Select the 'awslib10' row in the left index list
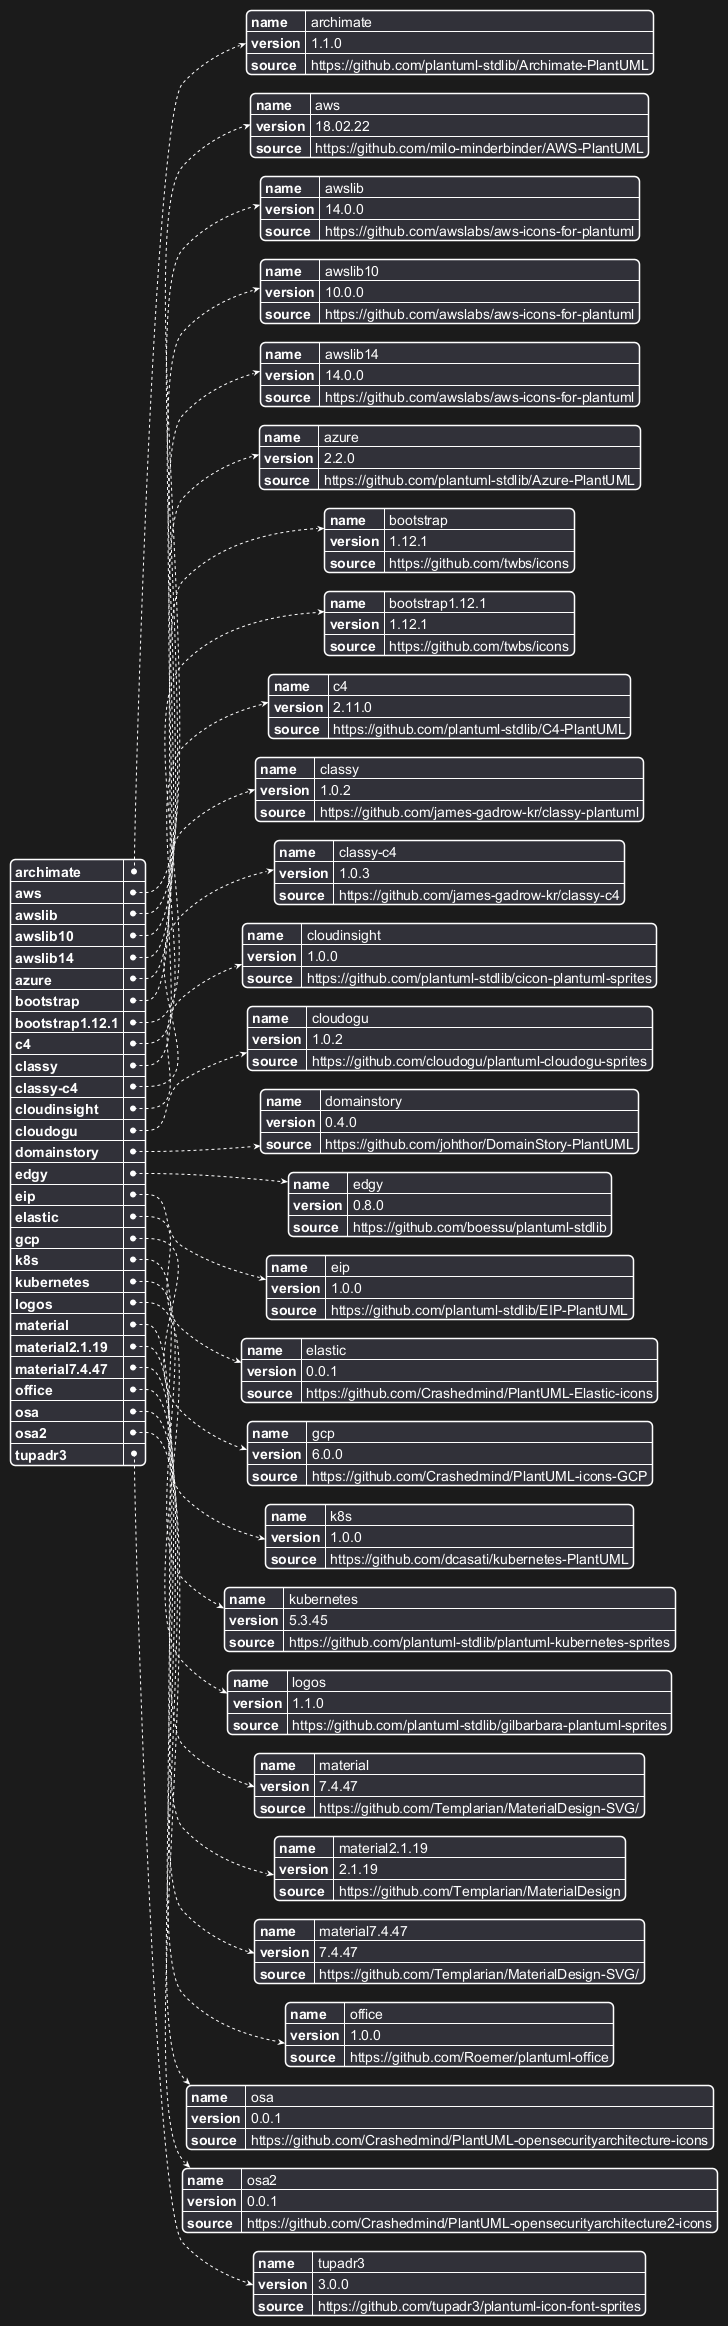The height and width of the screenshot is (2326, 728). [78, 936]
